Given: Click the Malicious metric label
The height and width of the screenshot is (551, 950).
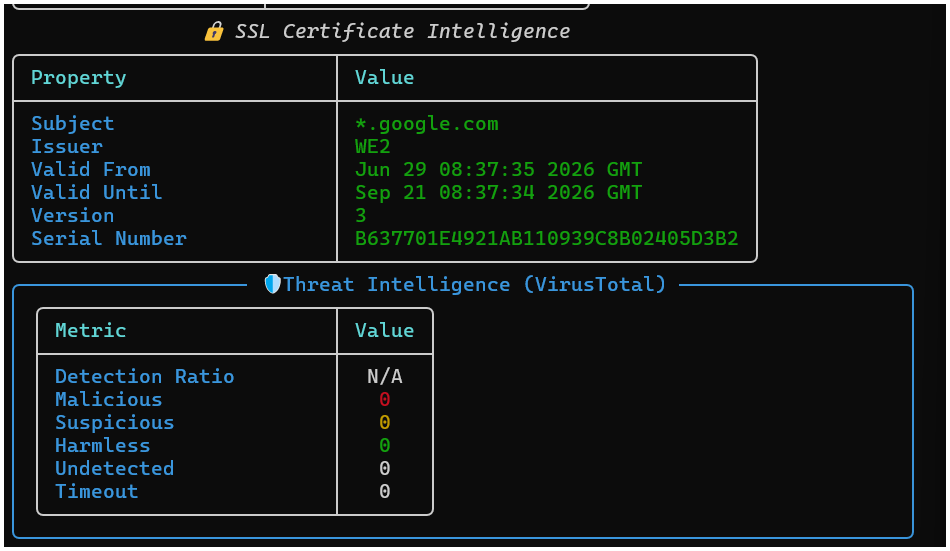Looking at the screenshot, I should pos(108,399).
